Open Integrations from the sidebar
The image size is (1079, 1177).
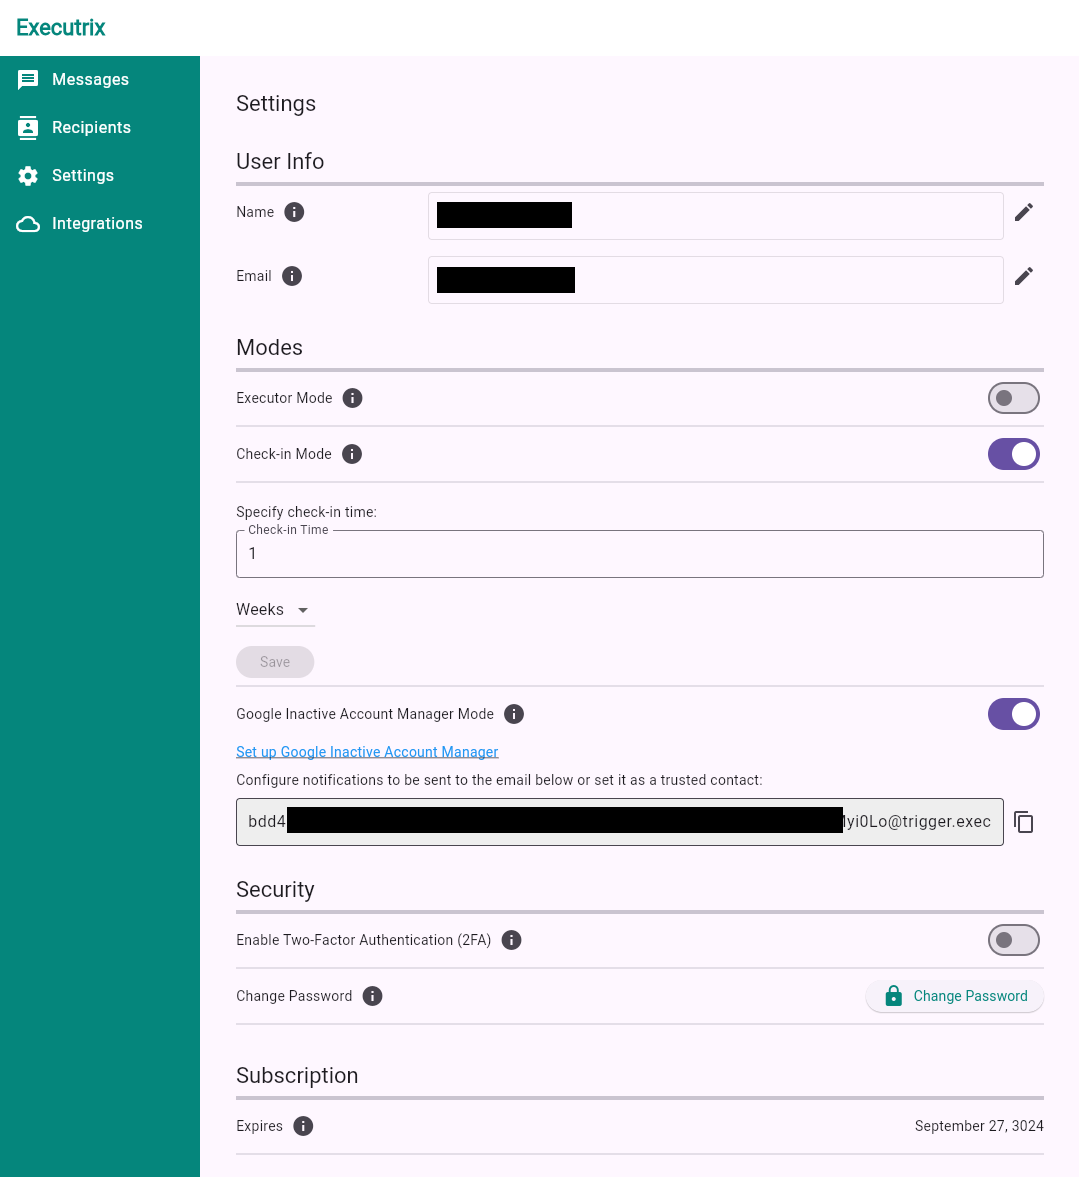[x=97, y=224]
